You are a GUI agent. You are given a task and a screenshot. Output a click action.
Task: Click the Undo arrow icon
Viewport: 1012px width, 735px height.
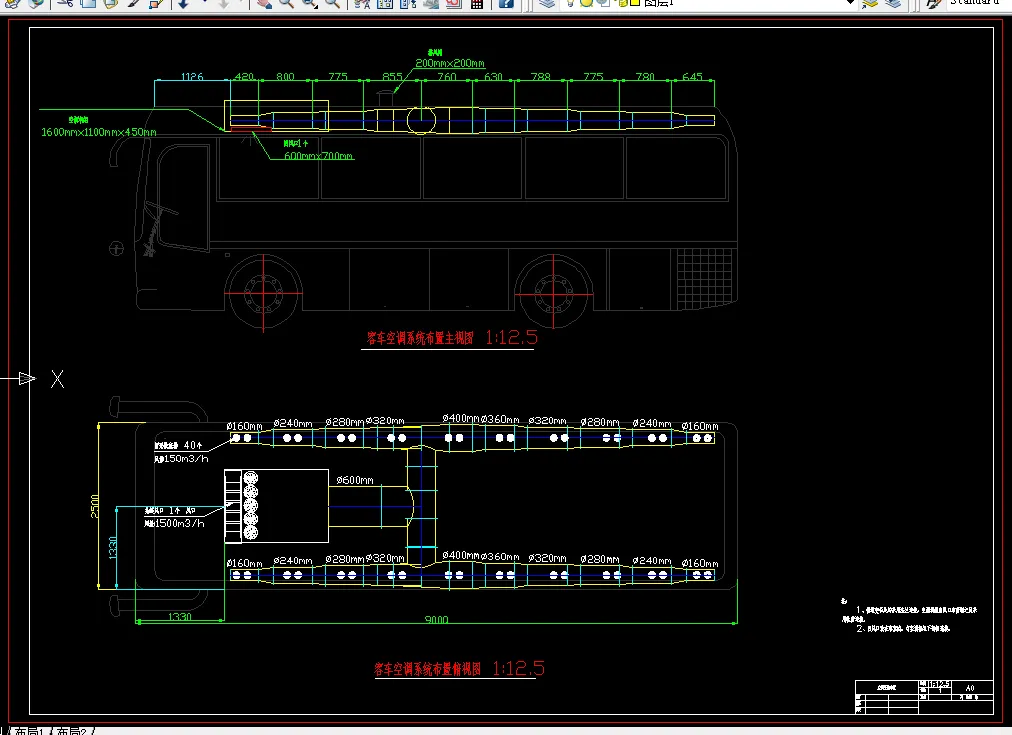pos(183,3)
